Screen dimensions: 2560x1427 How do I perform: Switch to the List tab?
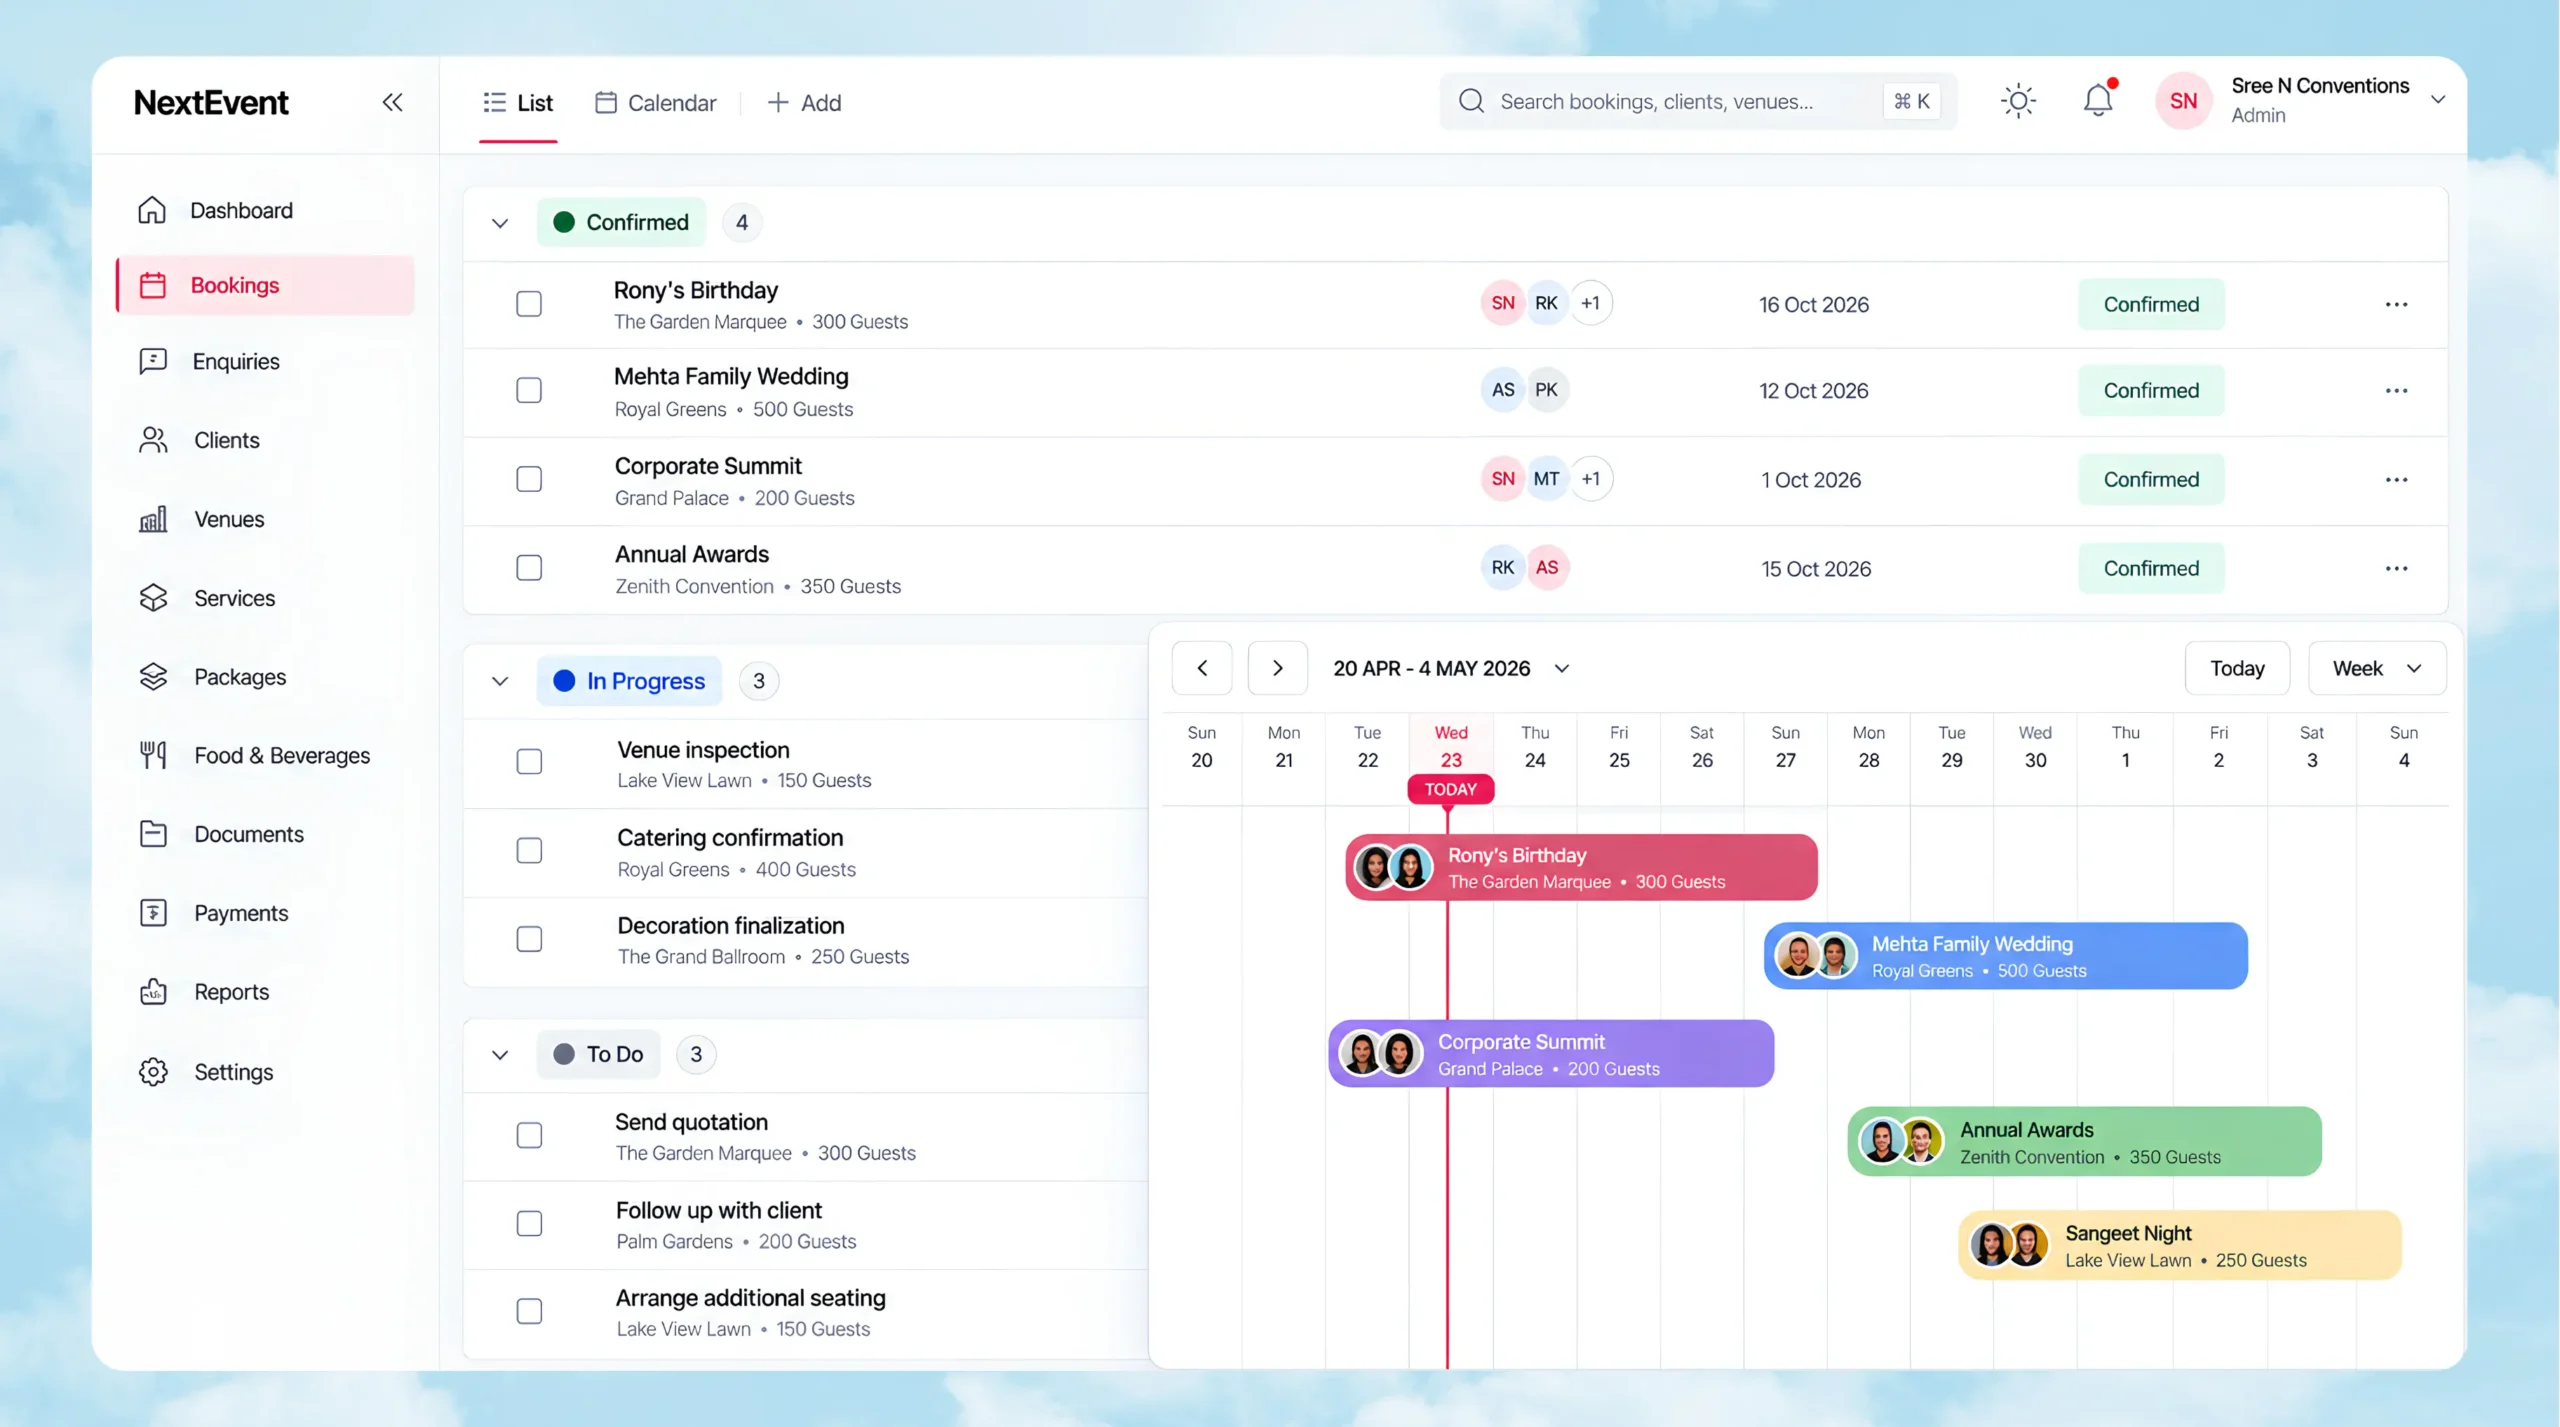[518, 103]
